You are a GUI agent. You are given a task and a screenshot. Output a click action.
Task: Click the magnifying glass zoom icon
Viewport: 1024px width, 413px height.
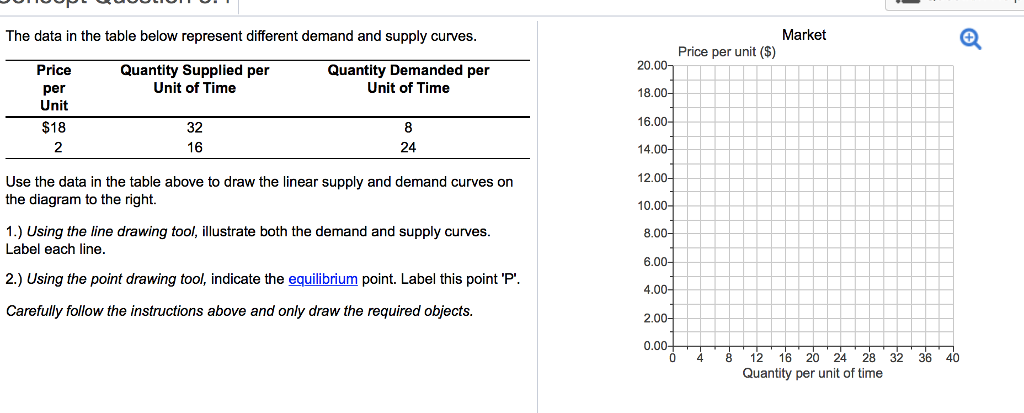coord(969,40)
